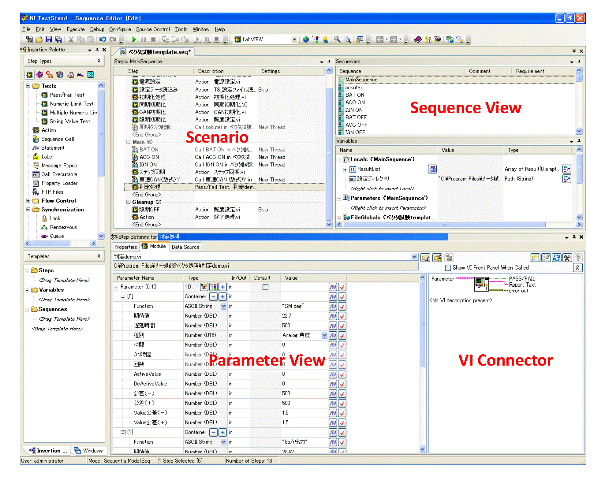Click the Open file toolbar icon
This screenshot has height=480, width=612.
(39, 39)
